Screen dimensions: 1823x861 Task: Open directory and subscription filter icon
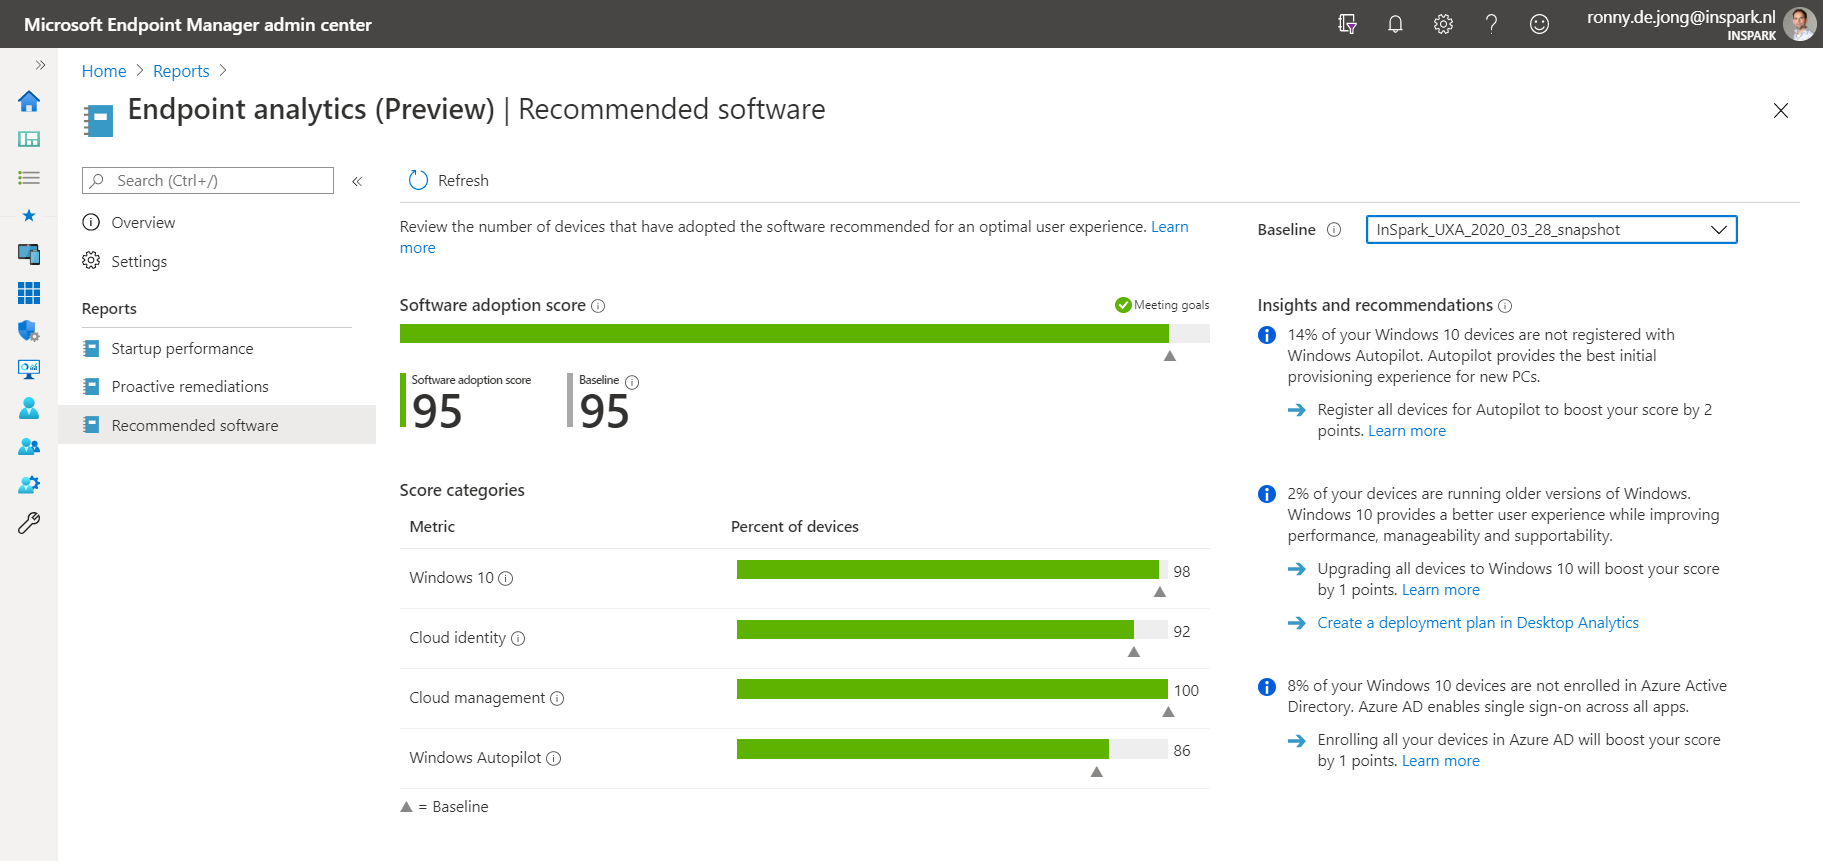coord(1347,24)
